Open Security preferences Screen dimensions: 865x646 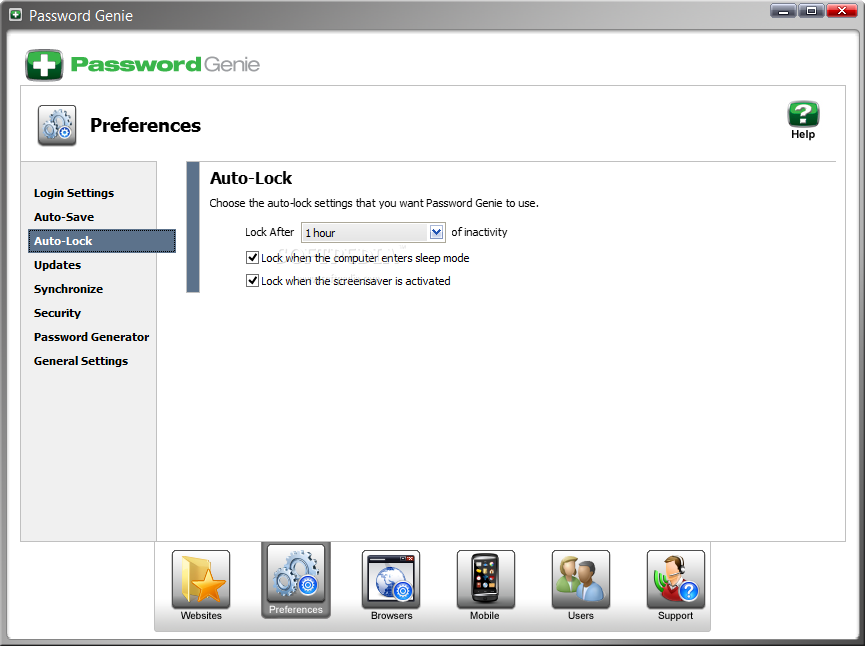(x=57, y=313)
